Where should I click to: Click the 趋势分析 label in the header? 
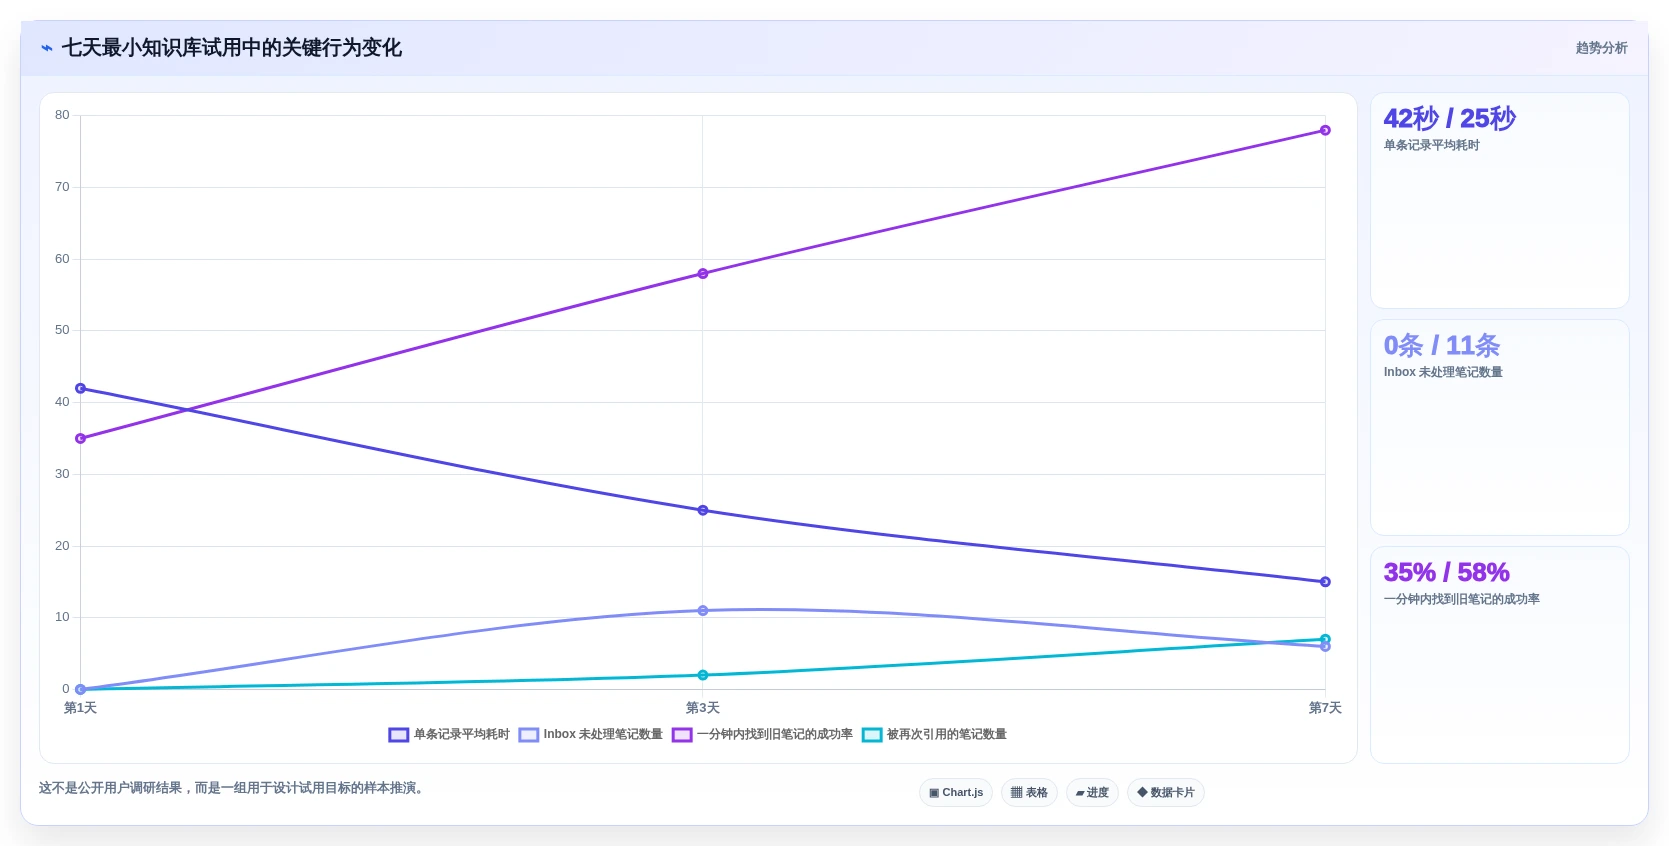[x=1601, y=48]
